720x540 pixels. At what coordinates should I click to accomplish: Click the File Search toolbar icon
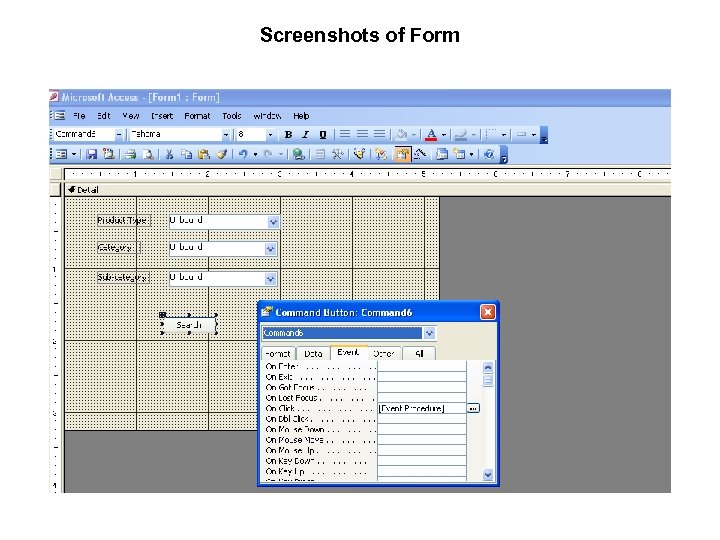(108, 154)
